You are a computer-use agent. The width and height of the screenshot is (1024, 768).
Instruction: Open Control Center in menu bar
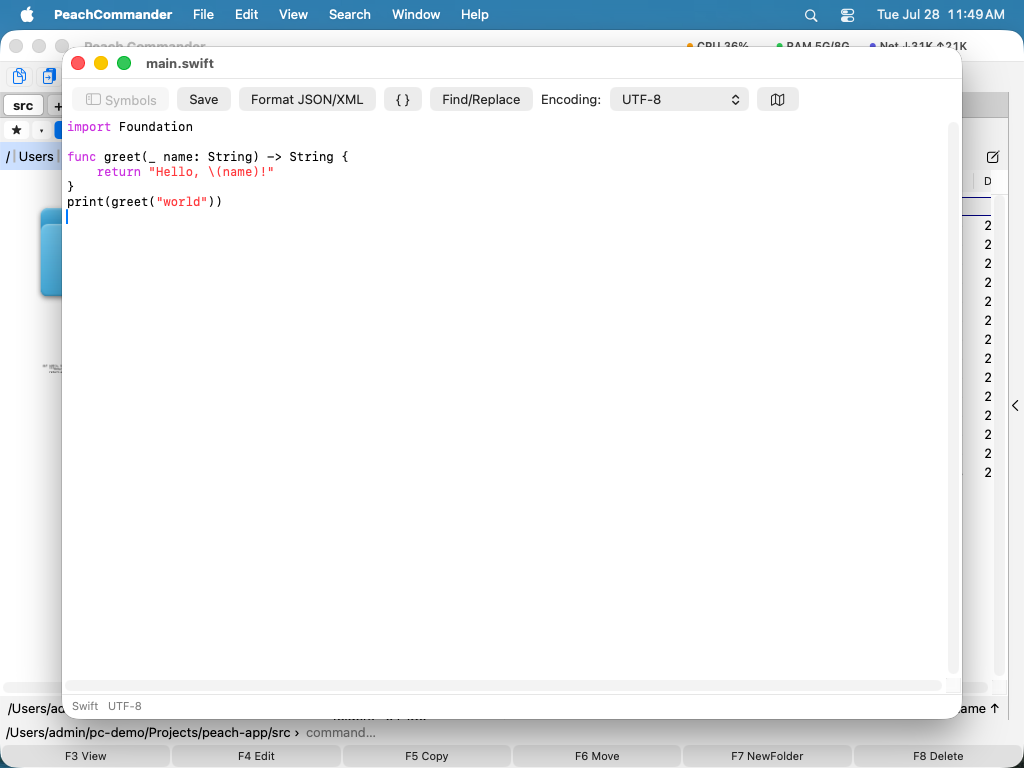pos(847,15)
